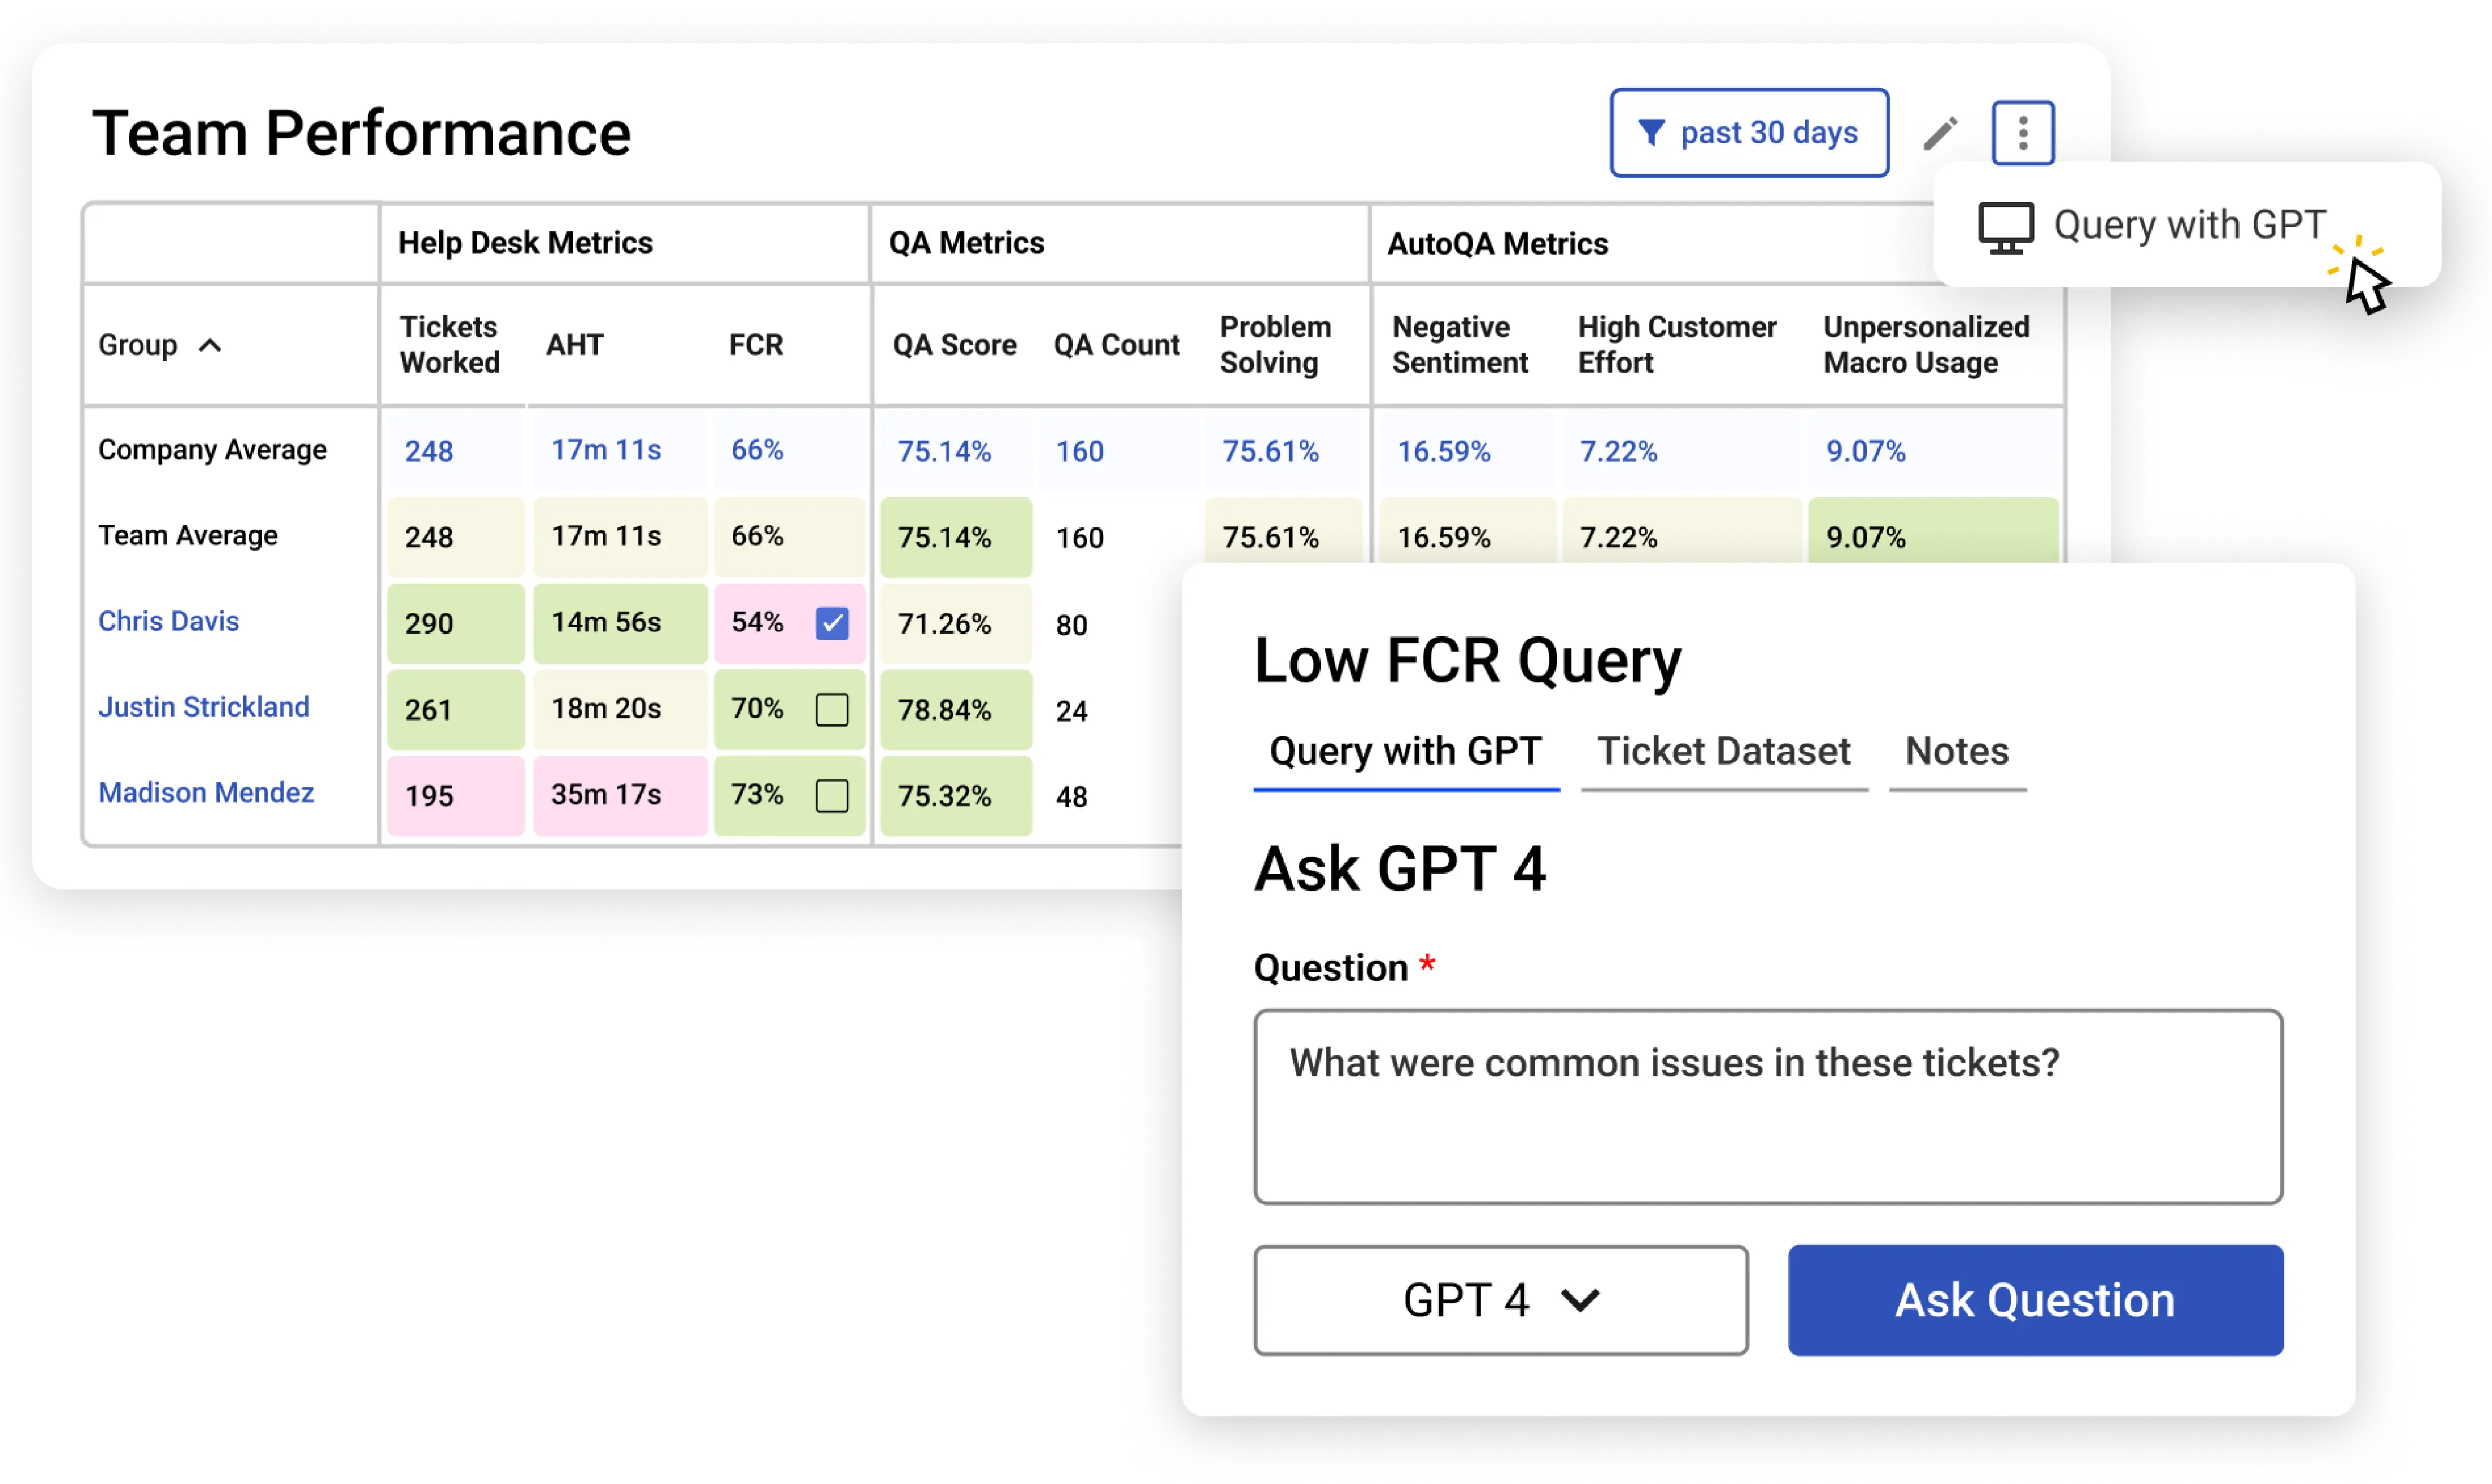Click Justin Strickland tickets worked 261
Image resolution: width=2492 pixels, height=1484 pixels.
pos(456,709)
